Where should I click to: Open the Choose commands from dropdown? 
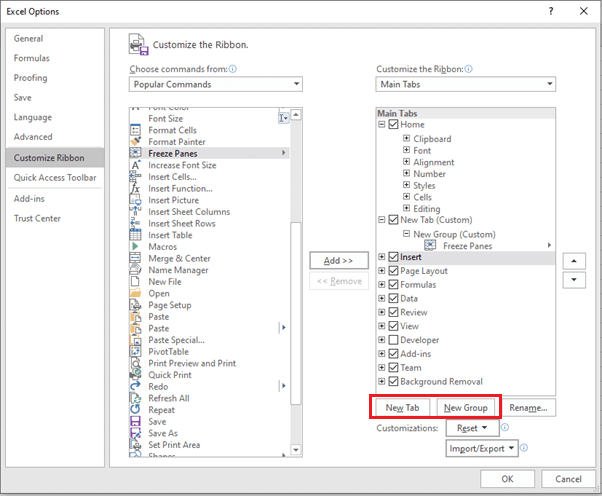pyautogui.click(x=216, y=84)
